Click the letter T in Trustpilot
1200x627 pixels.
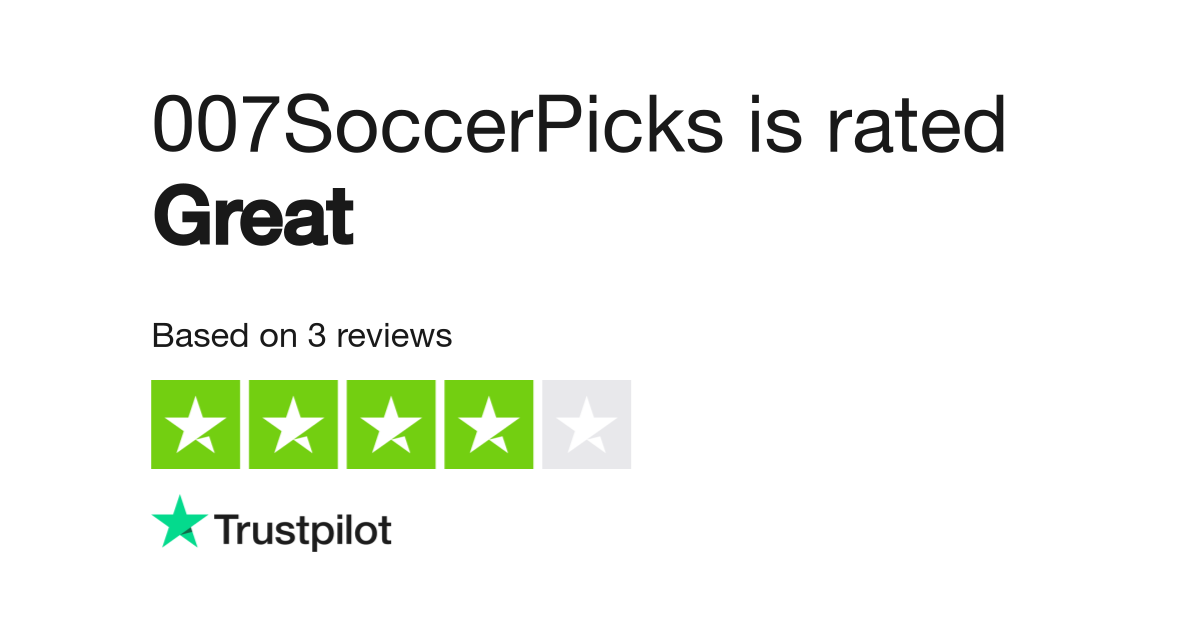(x=227, y=531)
